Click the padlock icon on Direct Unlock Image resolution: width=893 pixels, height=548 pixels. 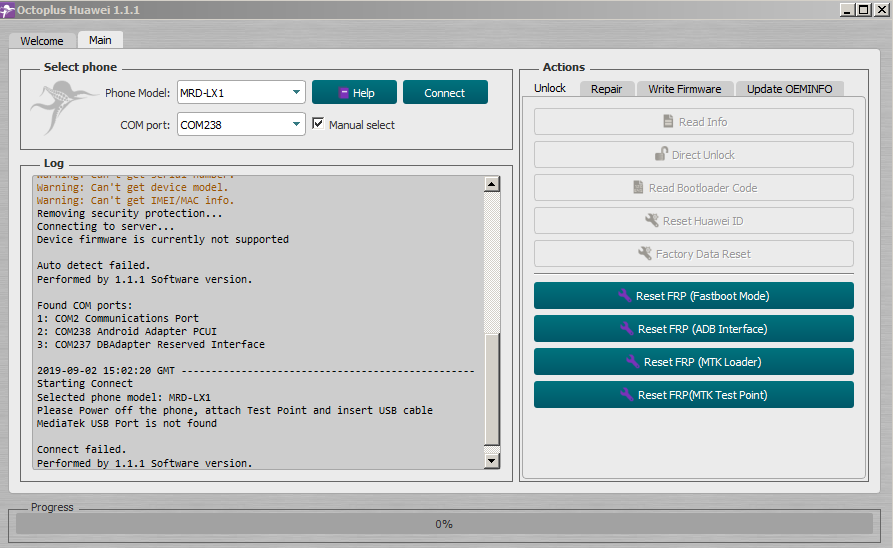[661, 154]
